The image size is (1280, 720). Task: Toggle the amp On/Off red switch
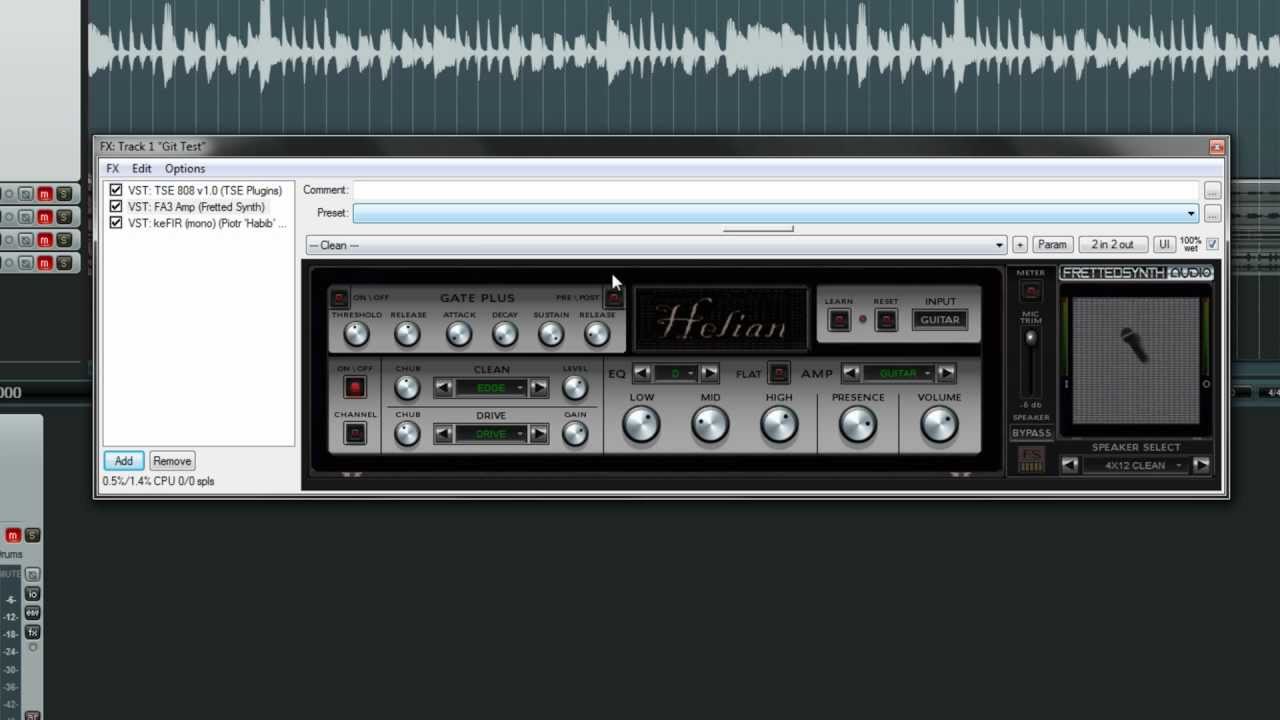(x=355, y=388)
